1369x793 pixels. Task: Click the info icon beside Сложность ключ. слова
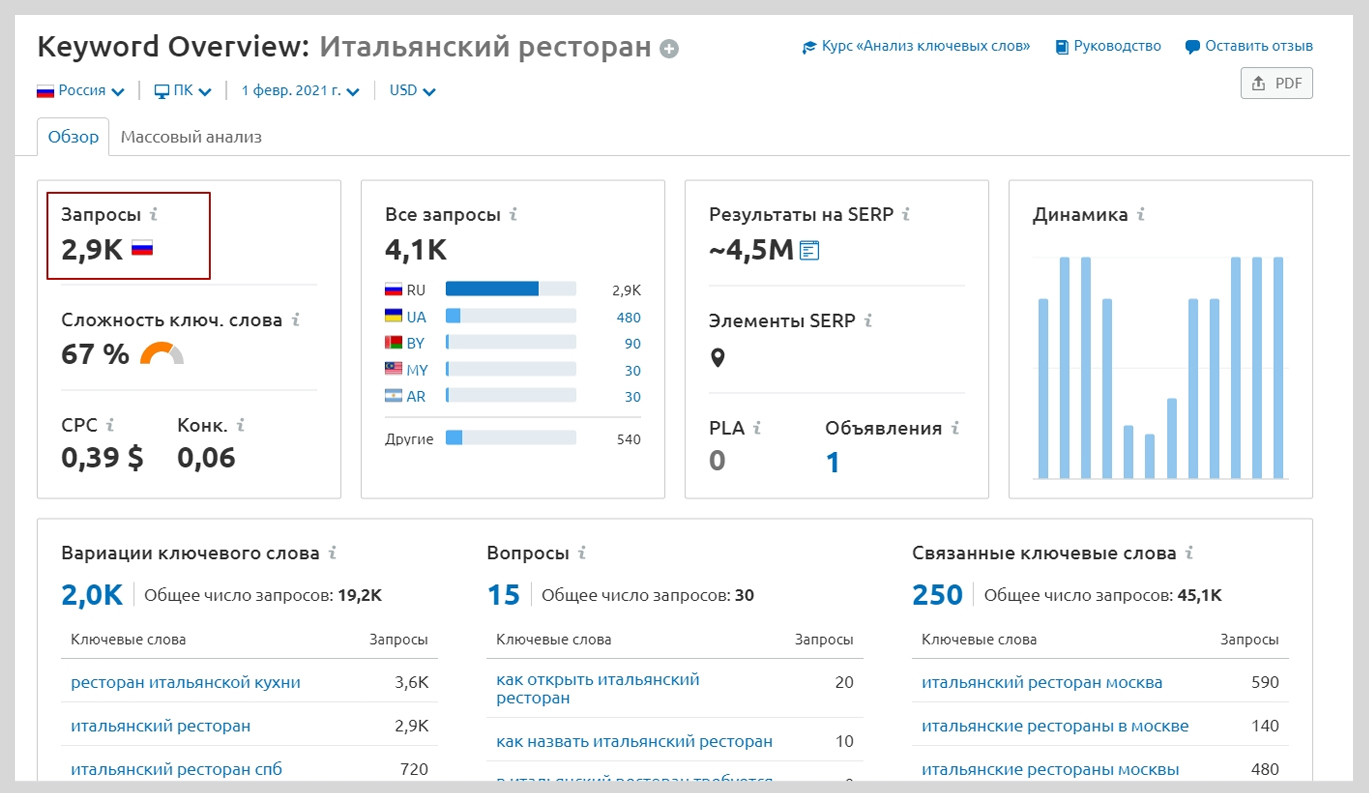pos(296,321)
